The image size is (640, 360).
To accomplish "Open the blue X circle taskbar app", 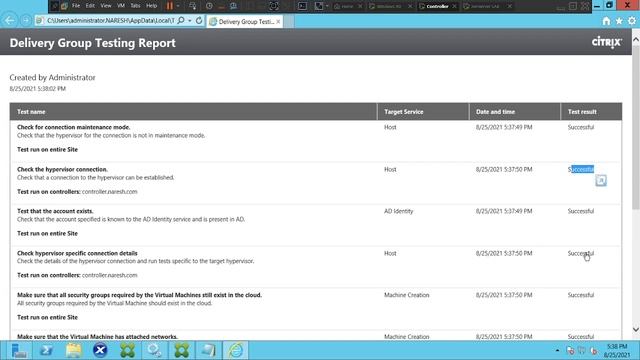I will click(100, 350).
